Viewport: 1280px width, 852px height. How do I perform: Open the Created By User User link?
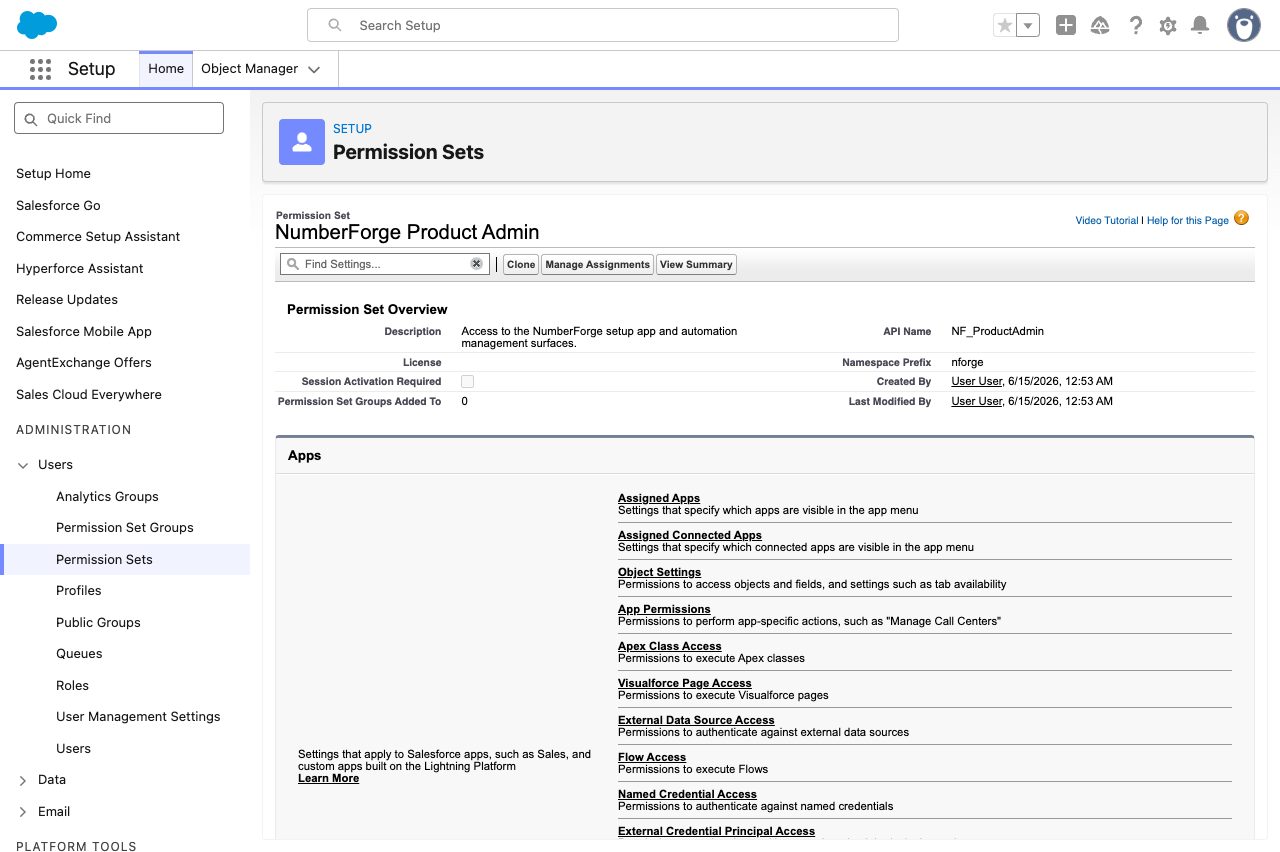coord(977,381)
